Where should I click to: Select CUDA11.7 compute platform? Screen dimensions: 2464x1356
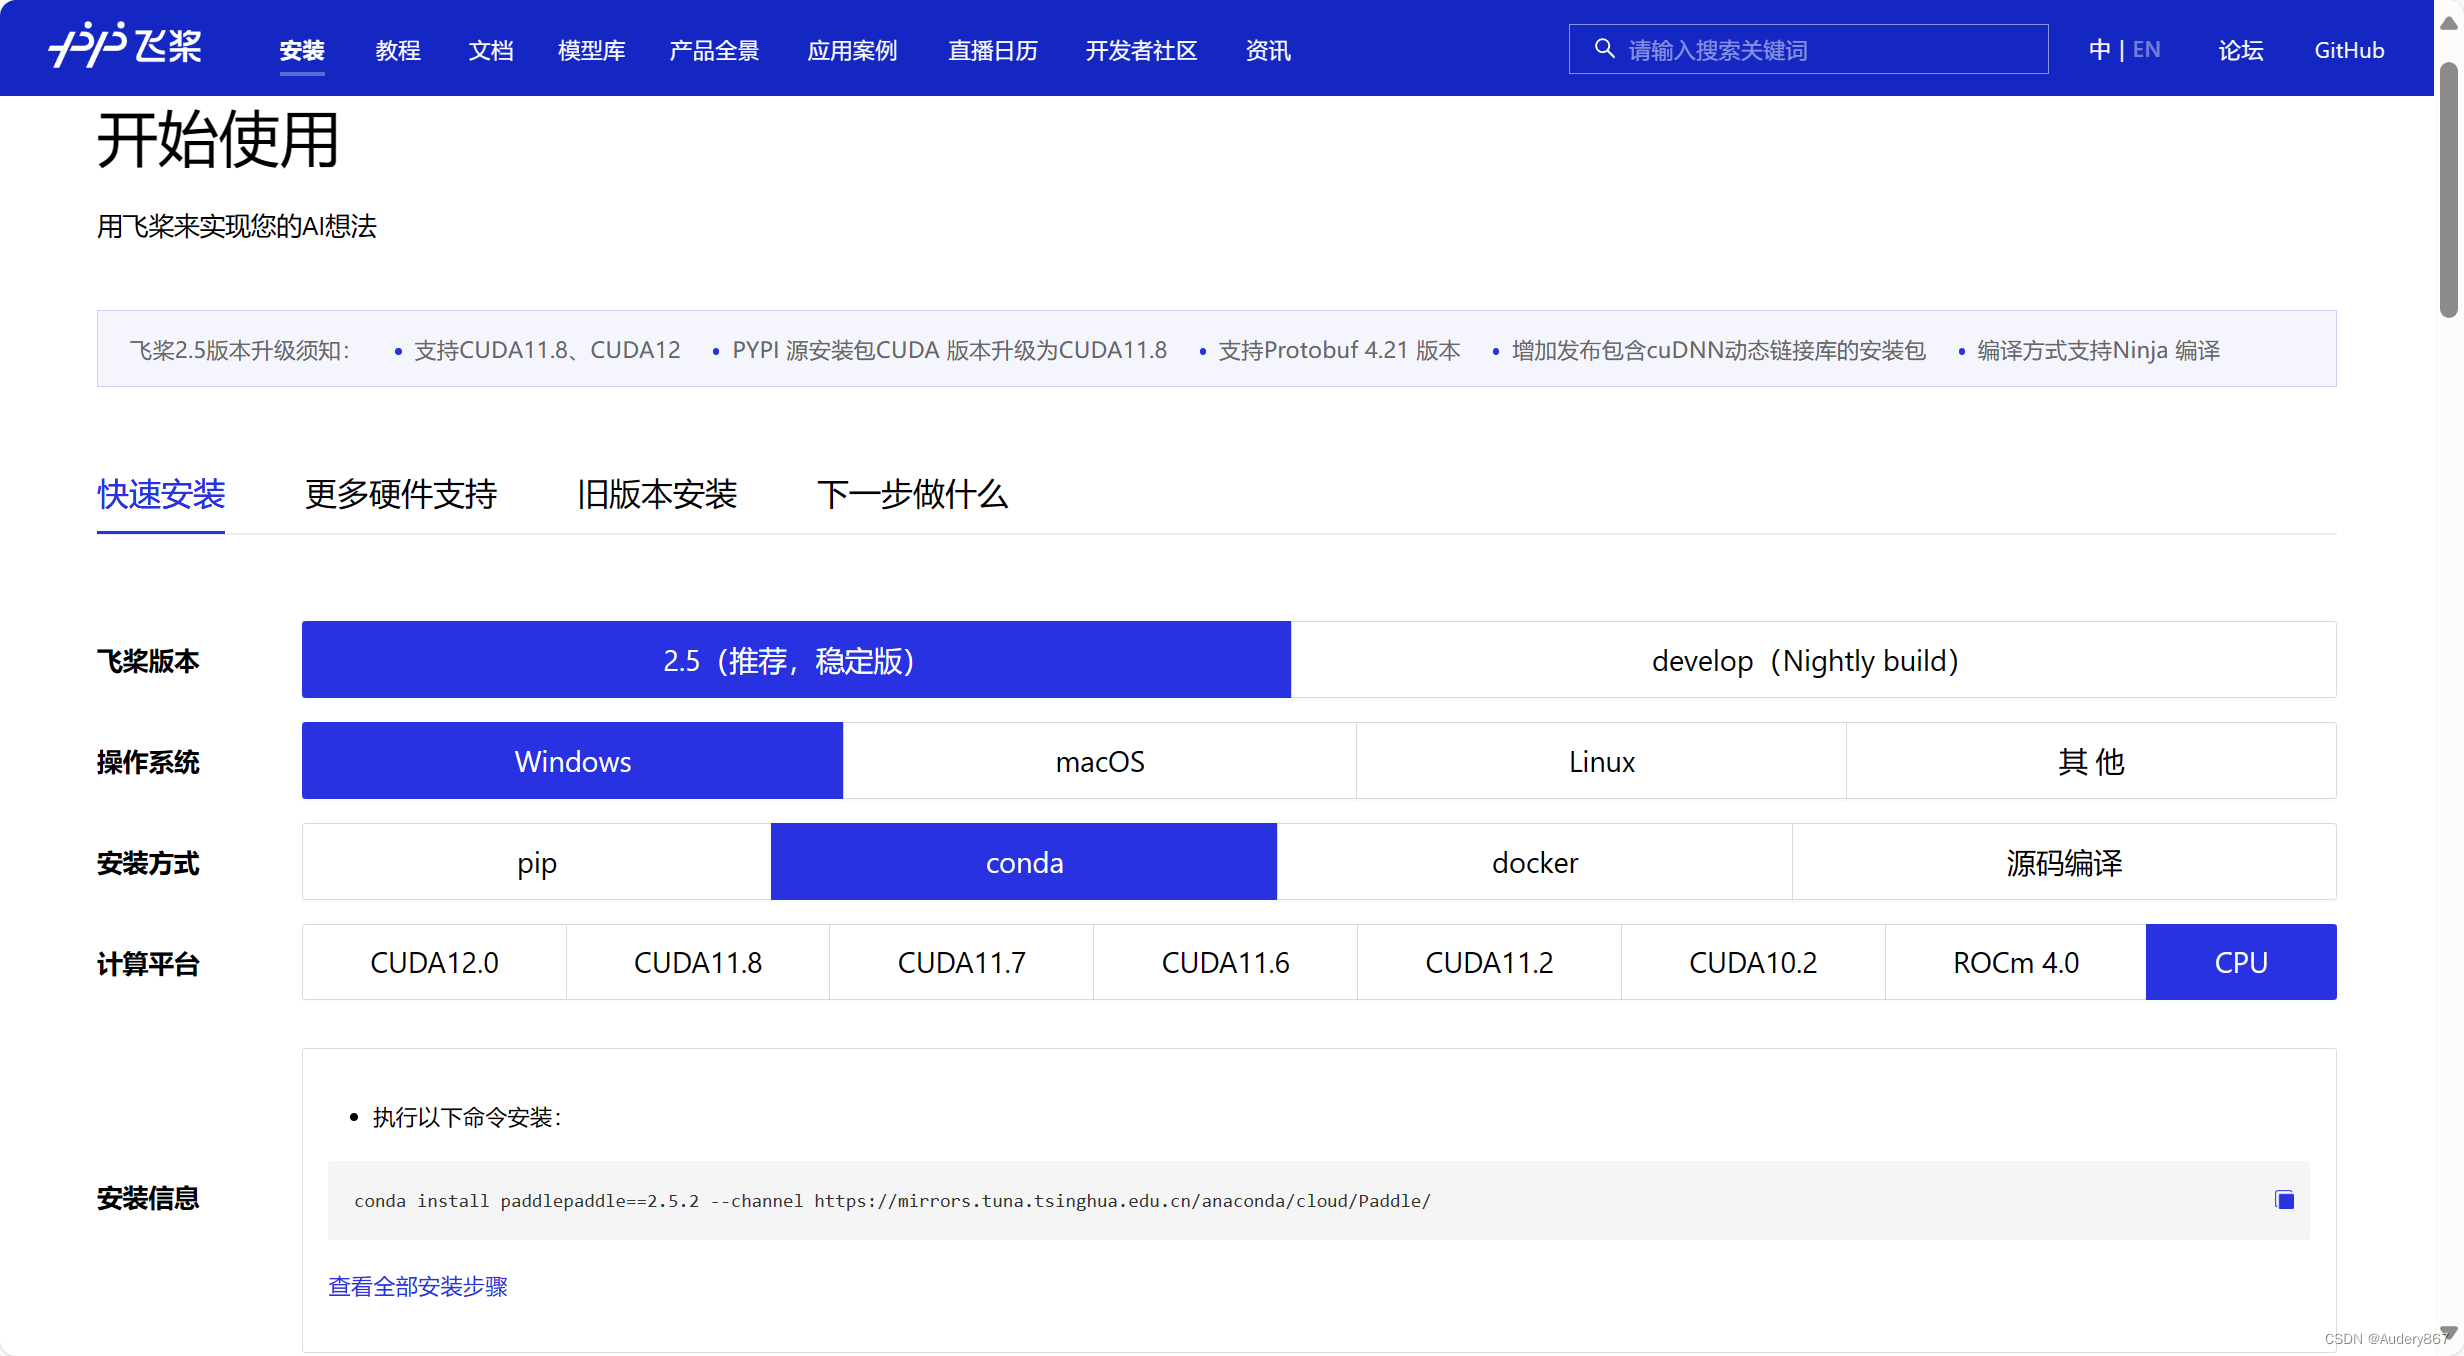click(961, 962)
